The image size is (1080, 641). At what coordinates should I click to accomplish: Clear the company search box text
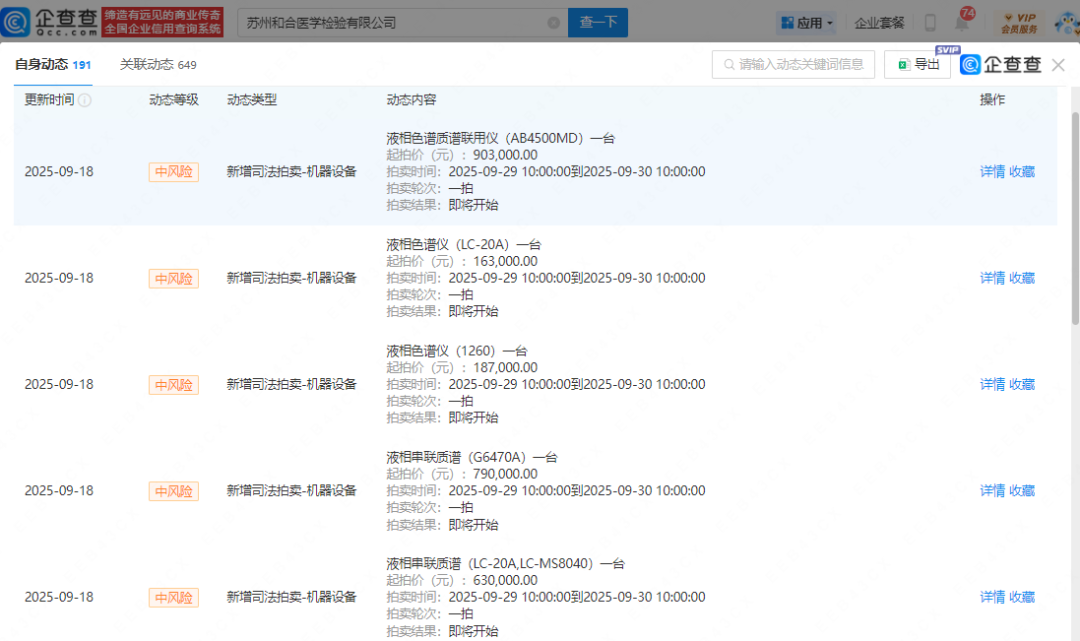pos(553,23)
